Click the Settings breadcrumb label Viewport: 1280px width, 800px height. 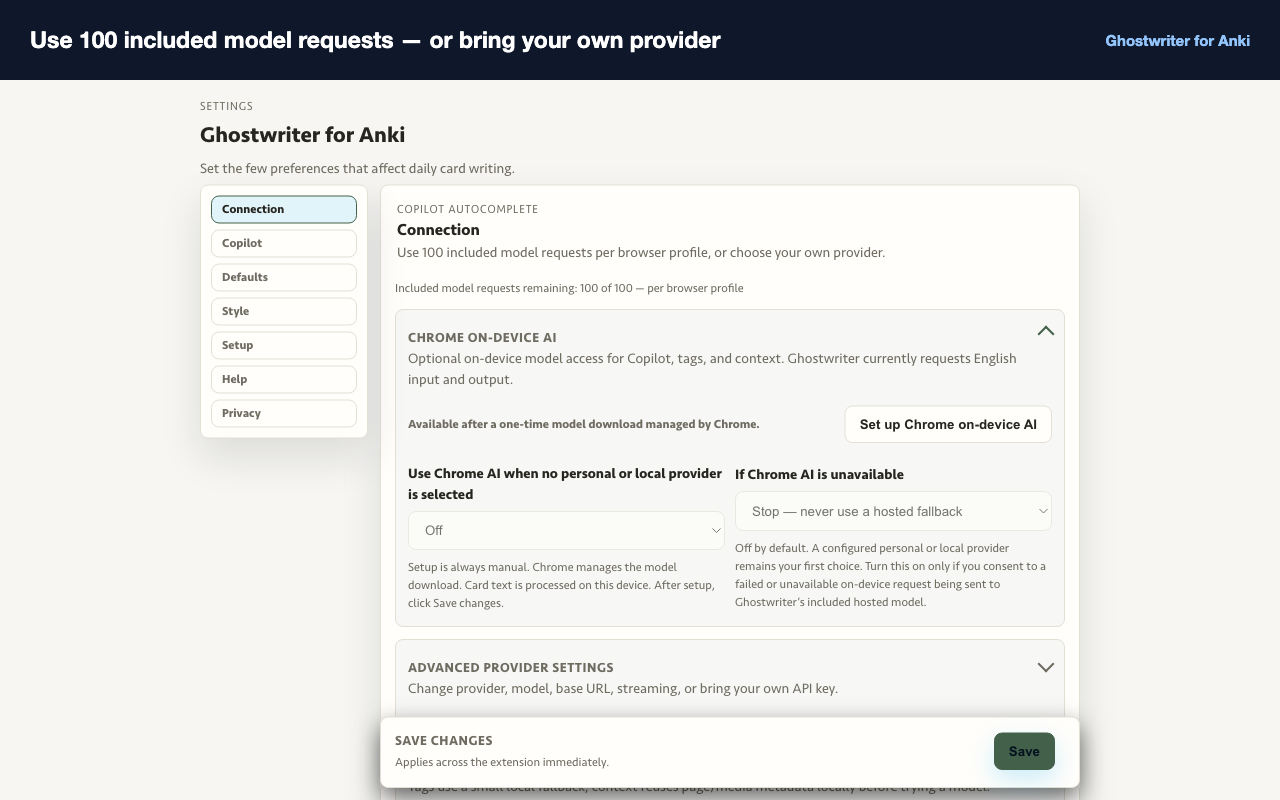tap(226, 106)
